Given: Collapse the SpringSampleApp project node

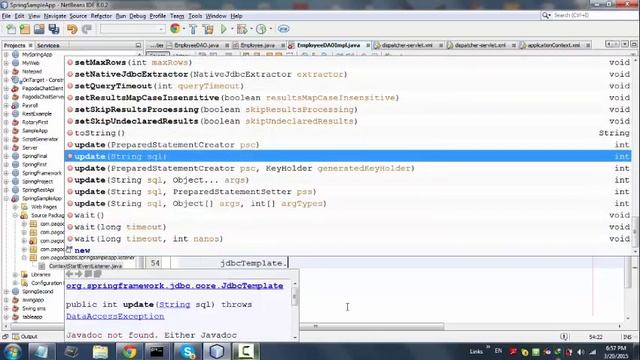Looking at the screenshot, I should [x=6, y=198].
